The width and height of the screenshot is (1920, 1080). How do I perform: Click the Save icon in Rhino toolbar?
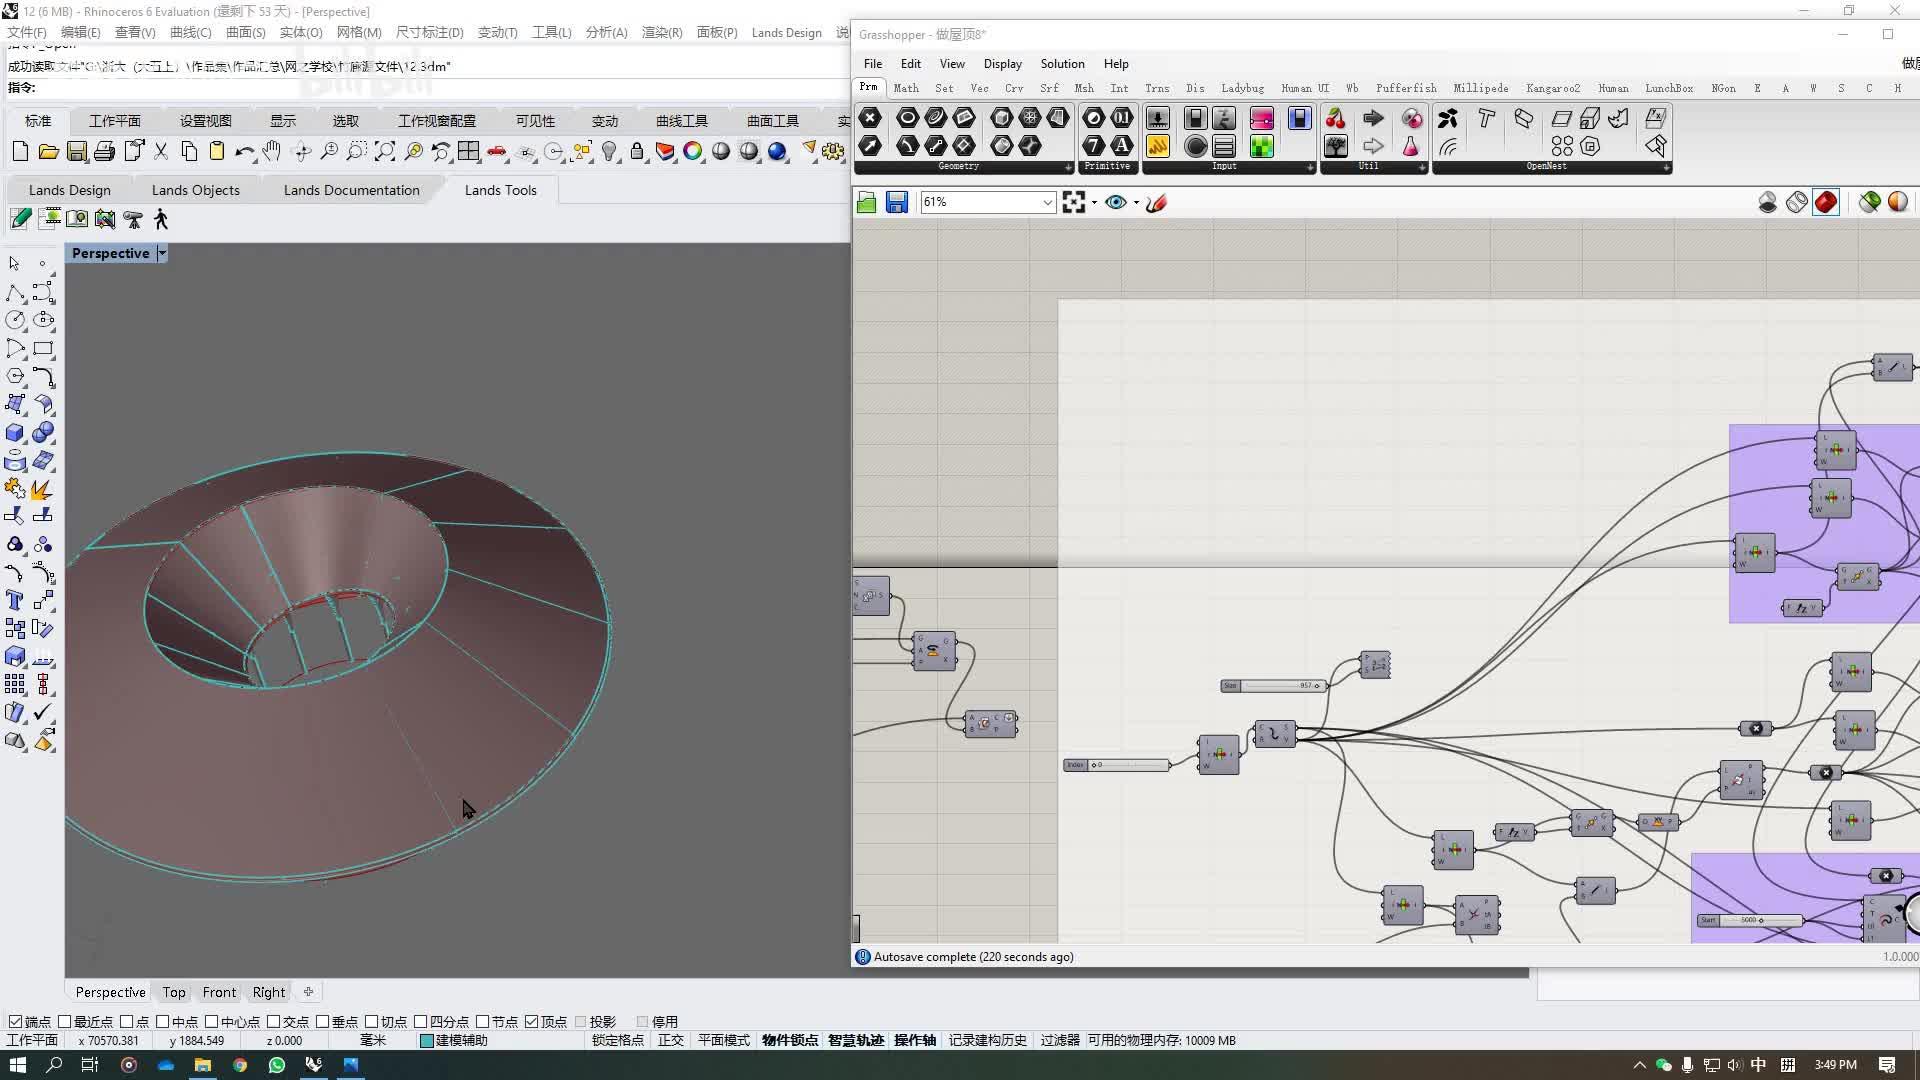pyautogui.click(x=76, y=152)
